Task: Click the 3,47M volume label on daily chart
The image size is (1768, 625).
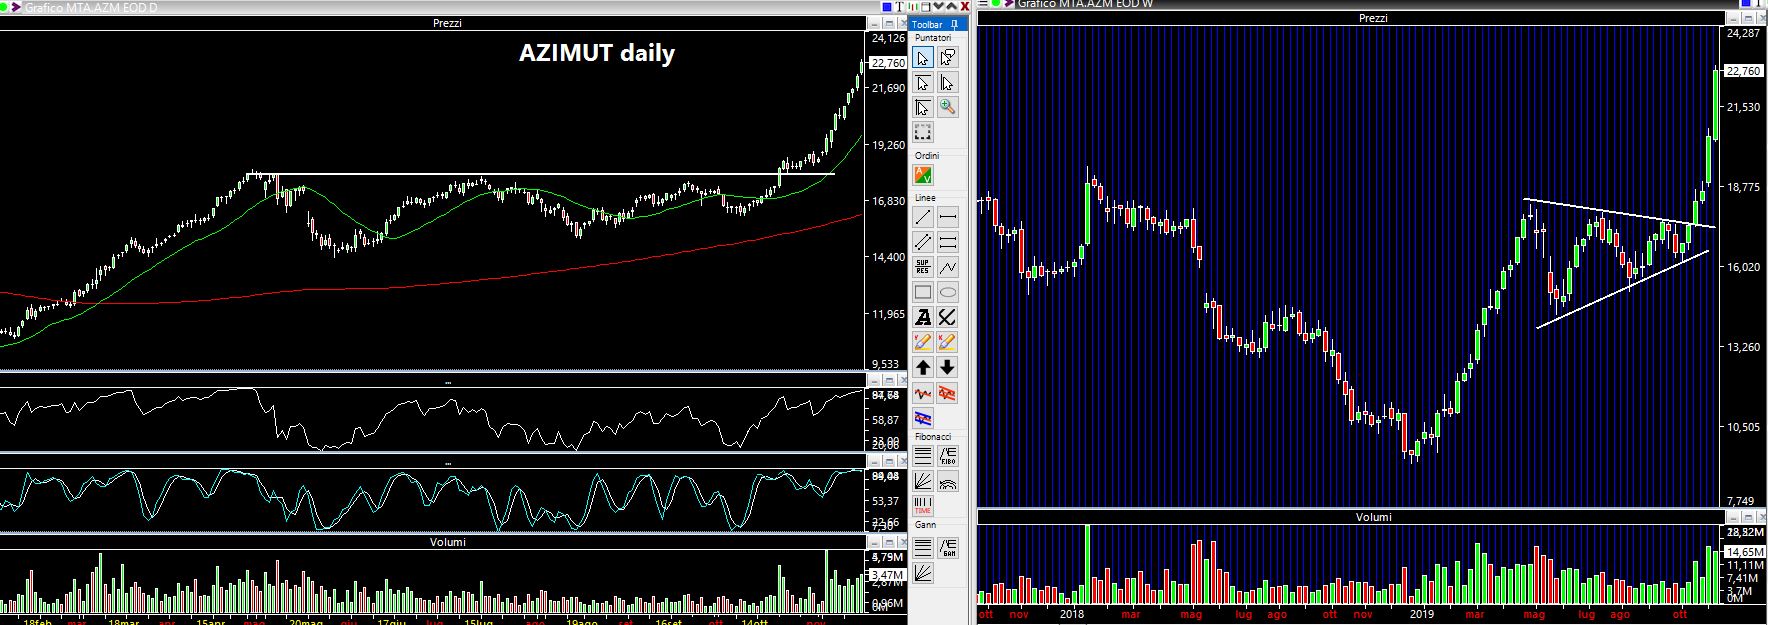Action: click(x=888, y=575)
